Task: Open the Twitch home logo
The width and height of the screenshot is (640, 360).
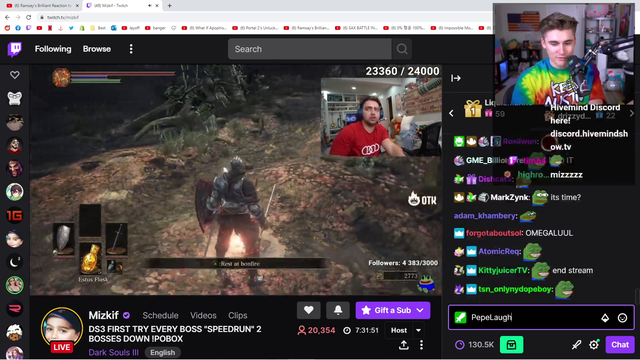Action: [x=15, y=49]
